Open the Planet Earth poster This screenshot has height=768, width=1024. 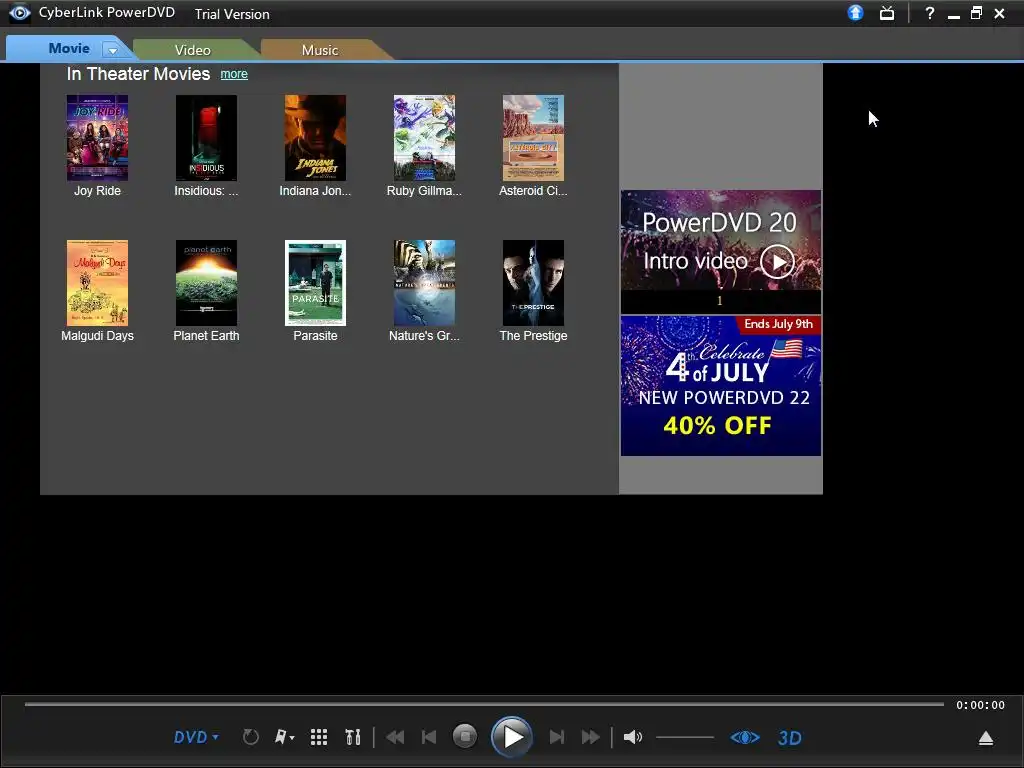click(206, 283)
